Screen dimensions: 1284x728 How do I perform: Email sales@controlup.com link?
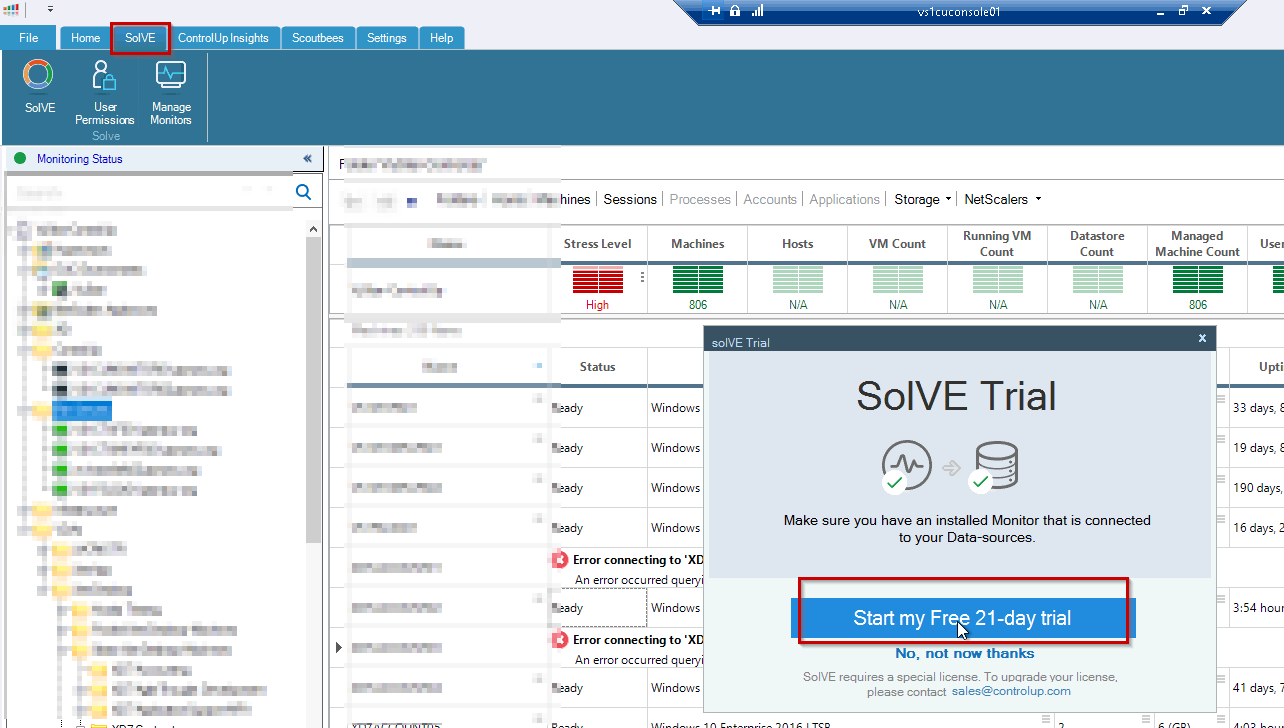pos(1011,691)
